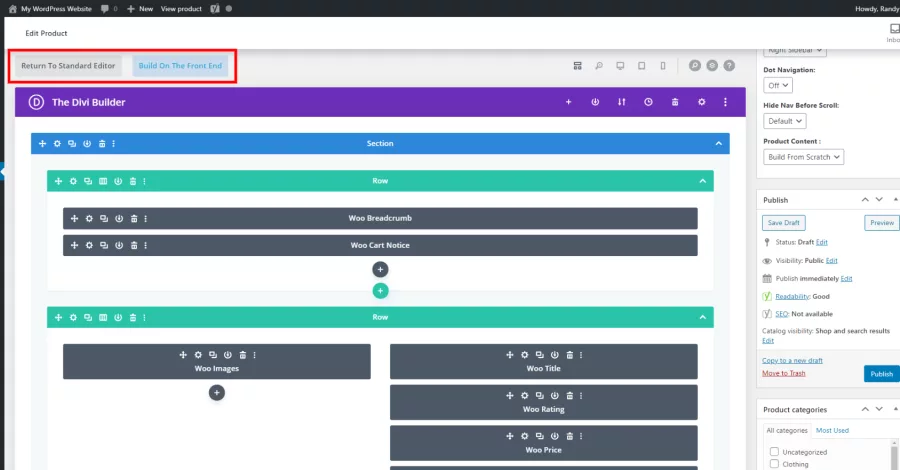Open the round help question icon
The height and width of the screenshot is (470, 900).
point(729,65)
